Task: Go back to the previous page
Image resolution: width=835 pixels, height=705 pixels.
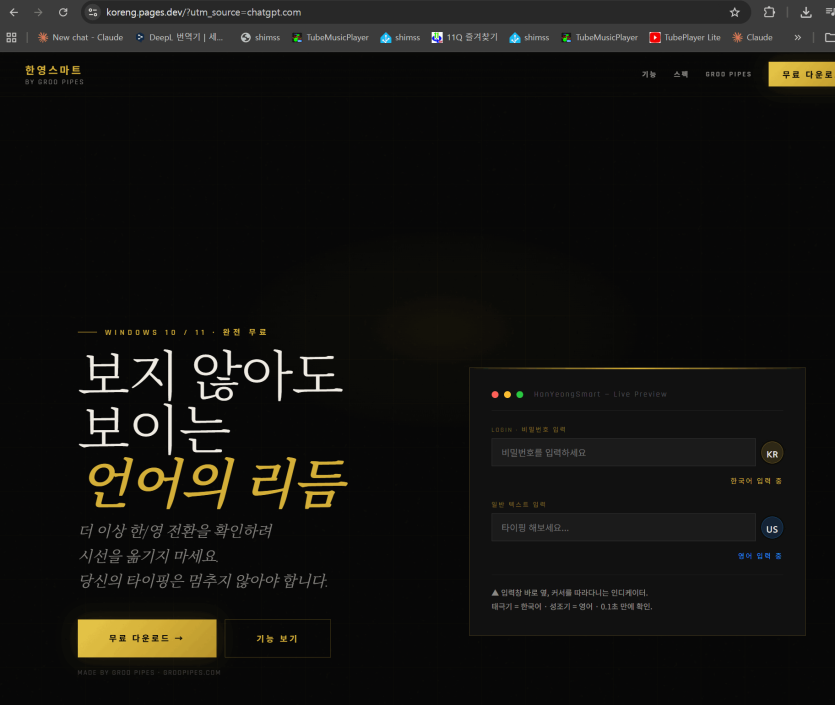Action: [x=14, y=12]
